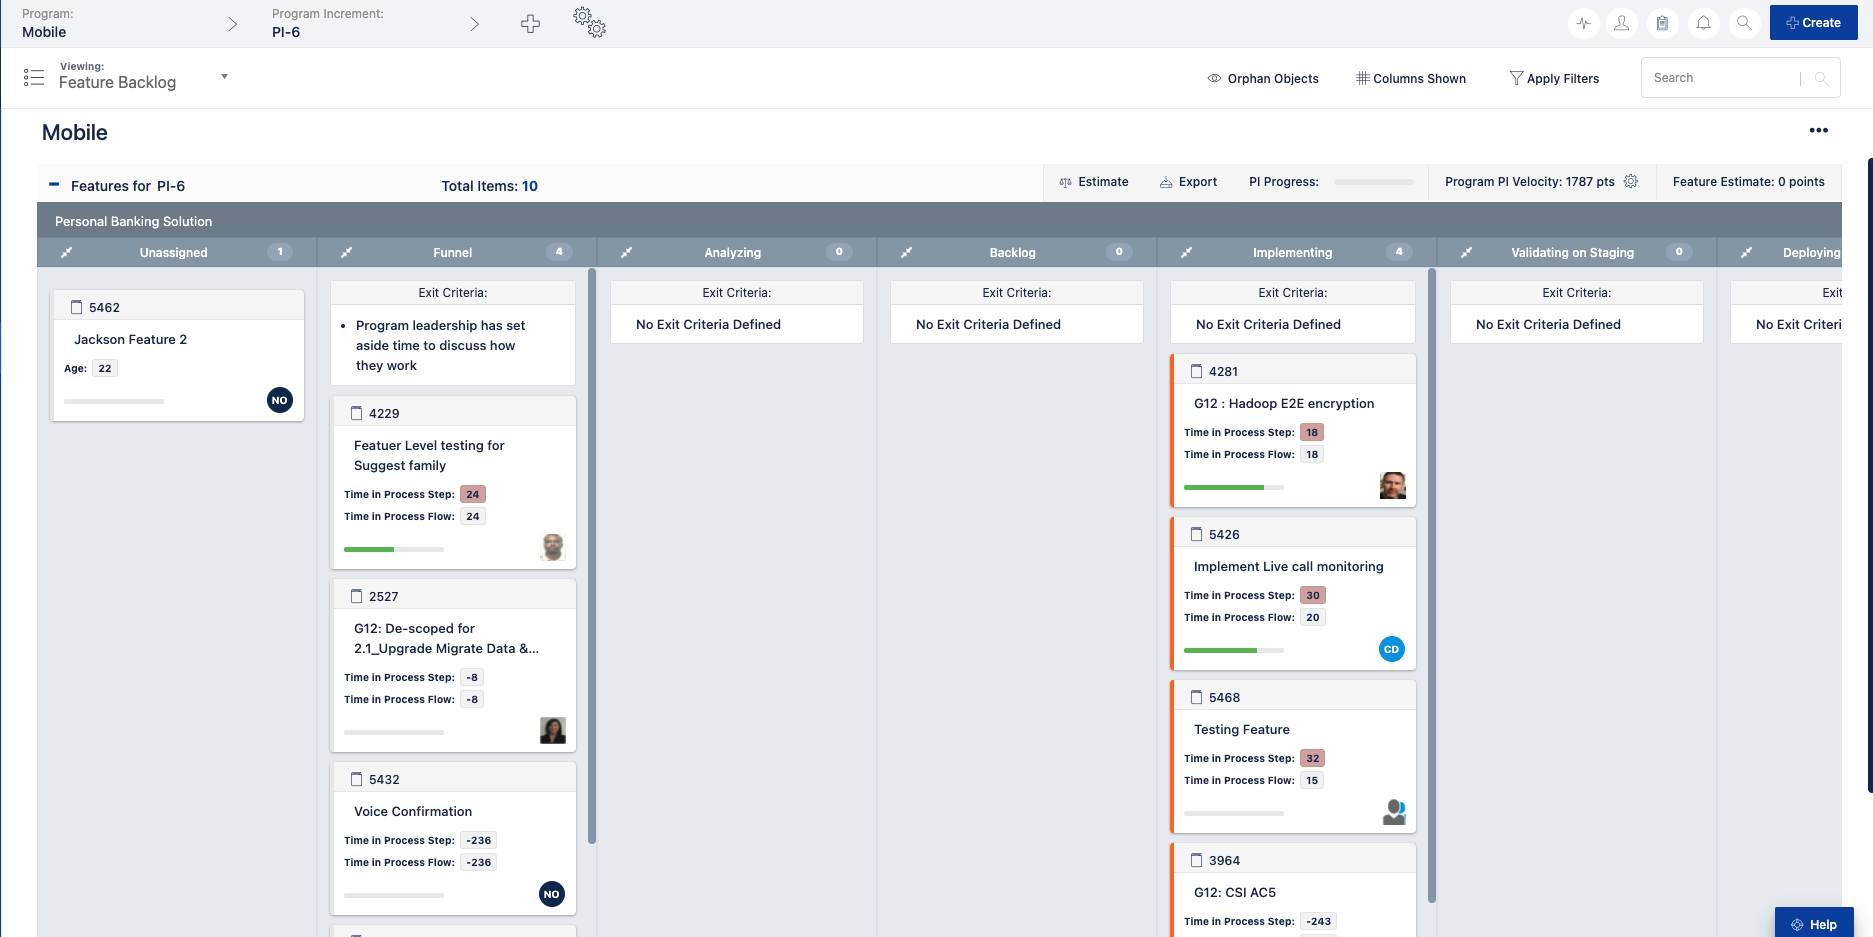Image resolution: width=1873 pixels, height=937 pixels.
Task: Click the gear beside Program PI Velocity
Action: point(1631,181)
